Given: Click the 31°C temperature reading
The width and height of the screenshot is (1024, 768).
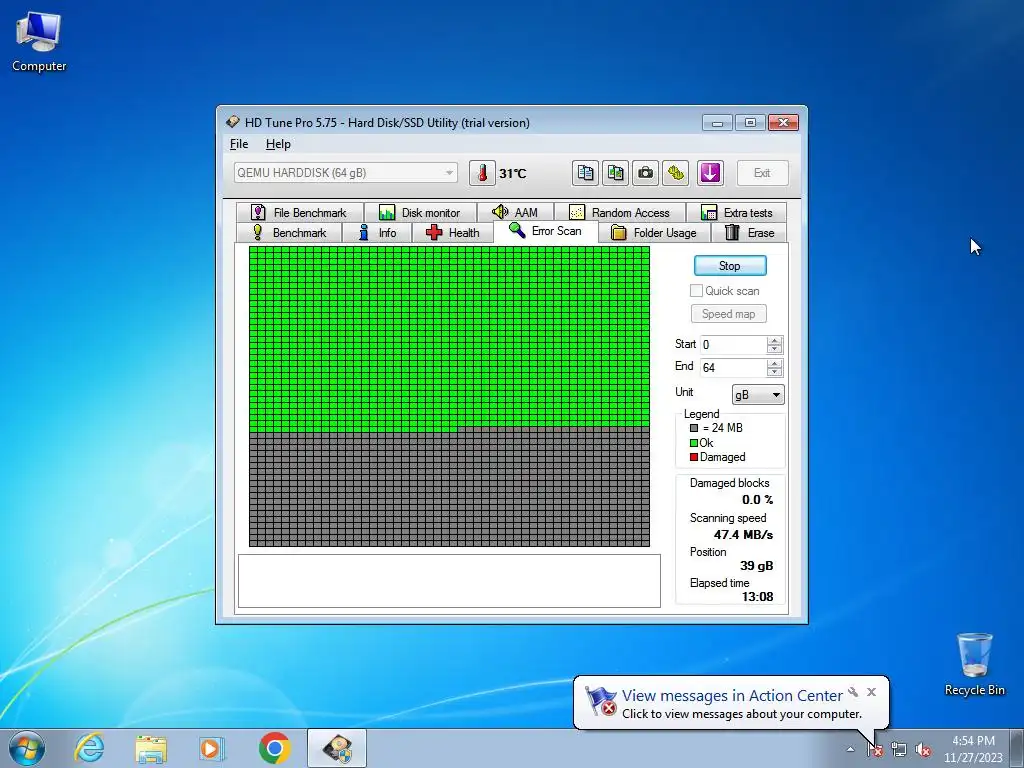Looking at the screenshot, I should [513, 174].
